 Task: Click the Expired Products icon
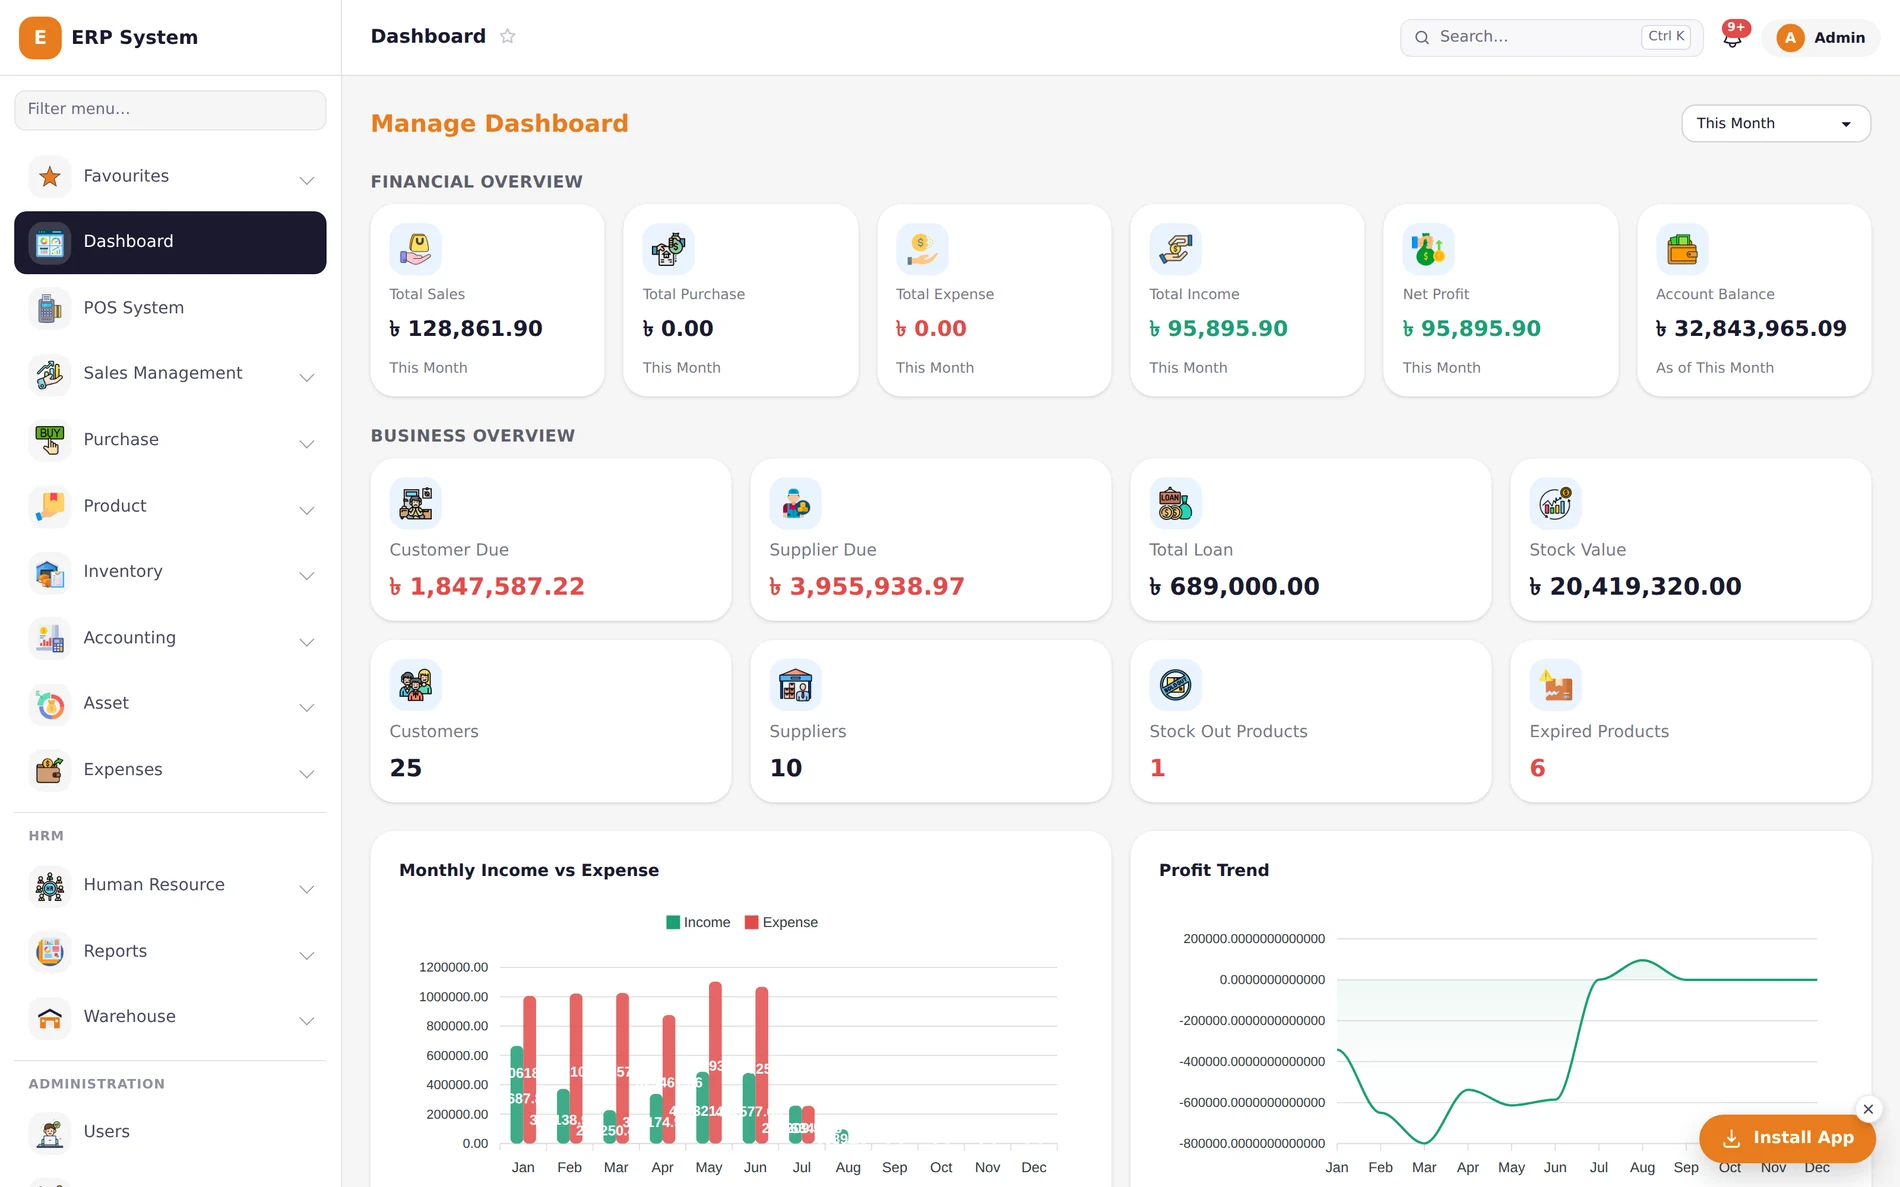(x=1555, y=685)
